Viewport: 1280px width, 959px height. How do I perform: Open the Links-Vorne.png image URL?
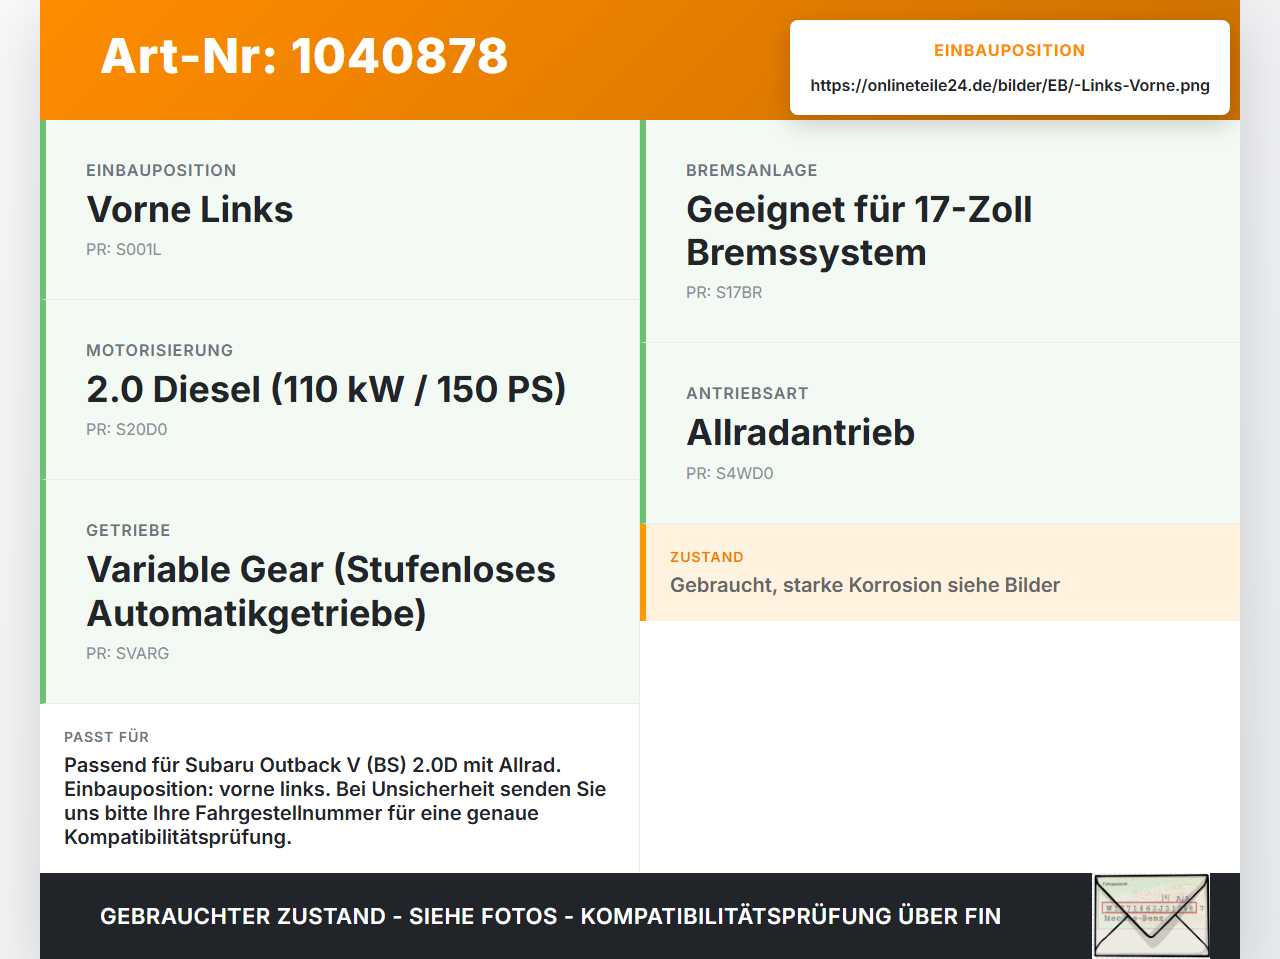1010,86
